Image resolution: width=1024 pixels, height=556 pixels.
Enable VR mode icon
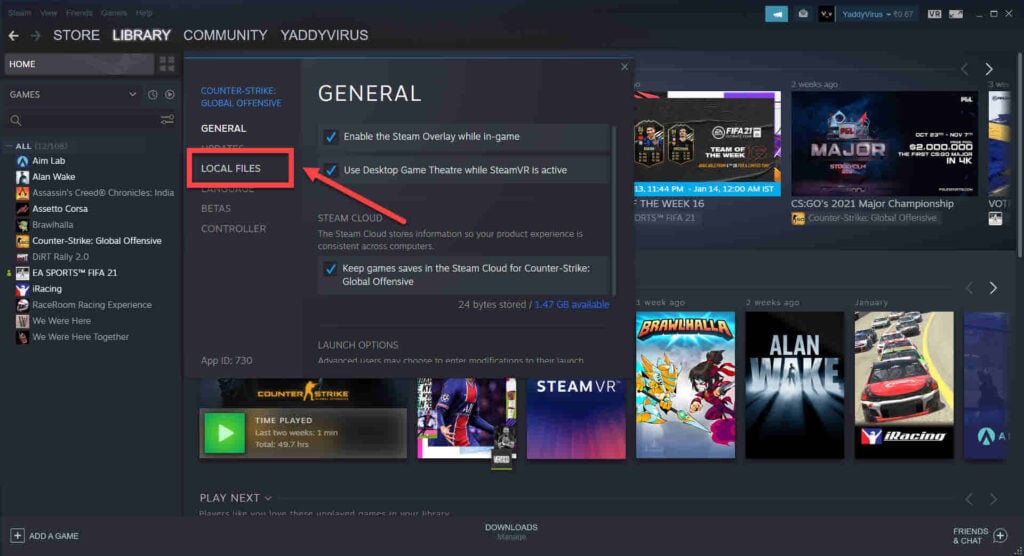(935, 14)
